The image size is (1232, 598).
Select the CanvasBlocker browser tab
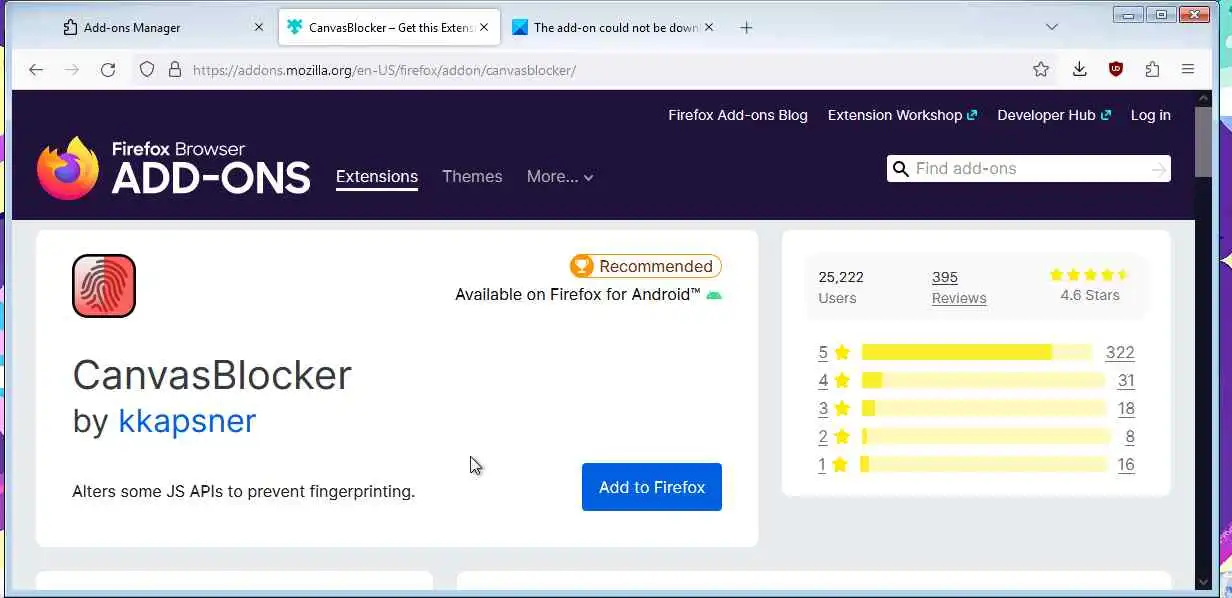(388, 27)
